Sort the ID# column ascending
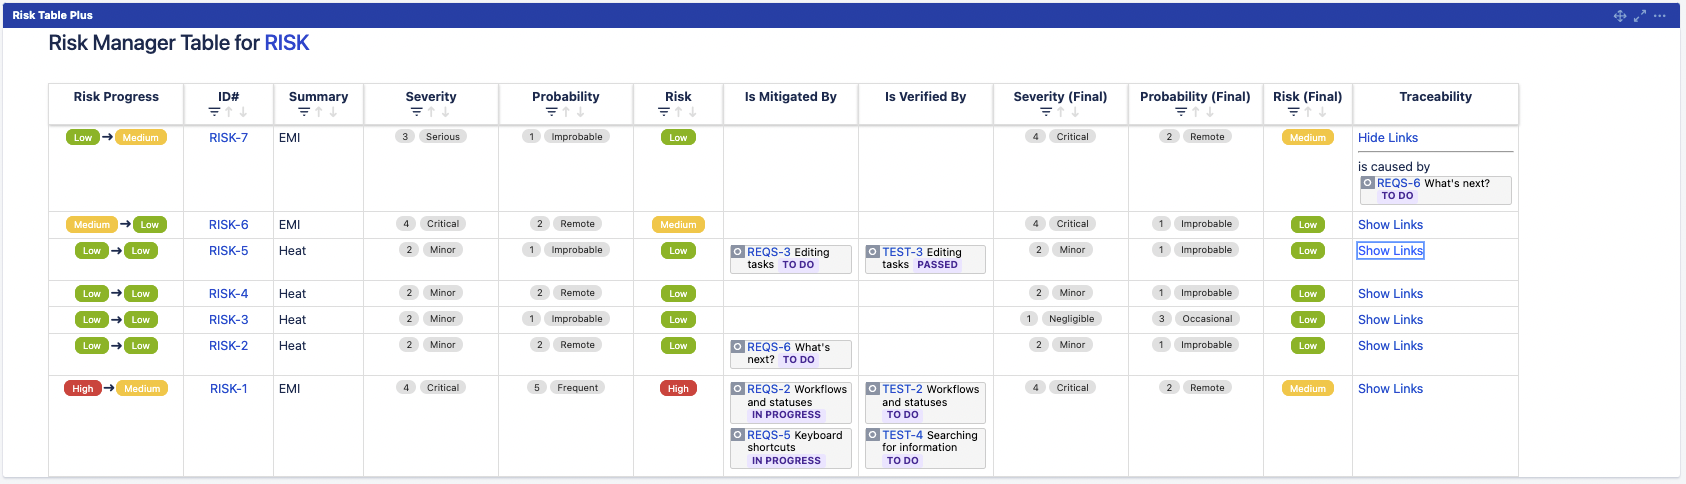The height and width of the screenshot is (484, 1686). click(x=229, y=112)
